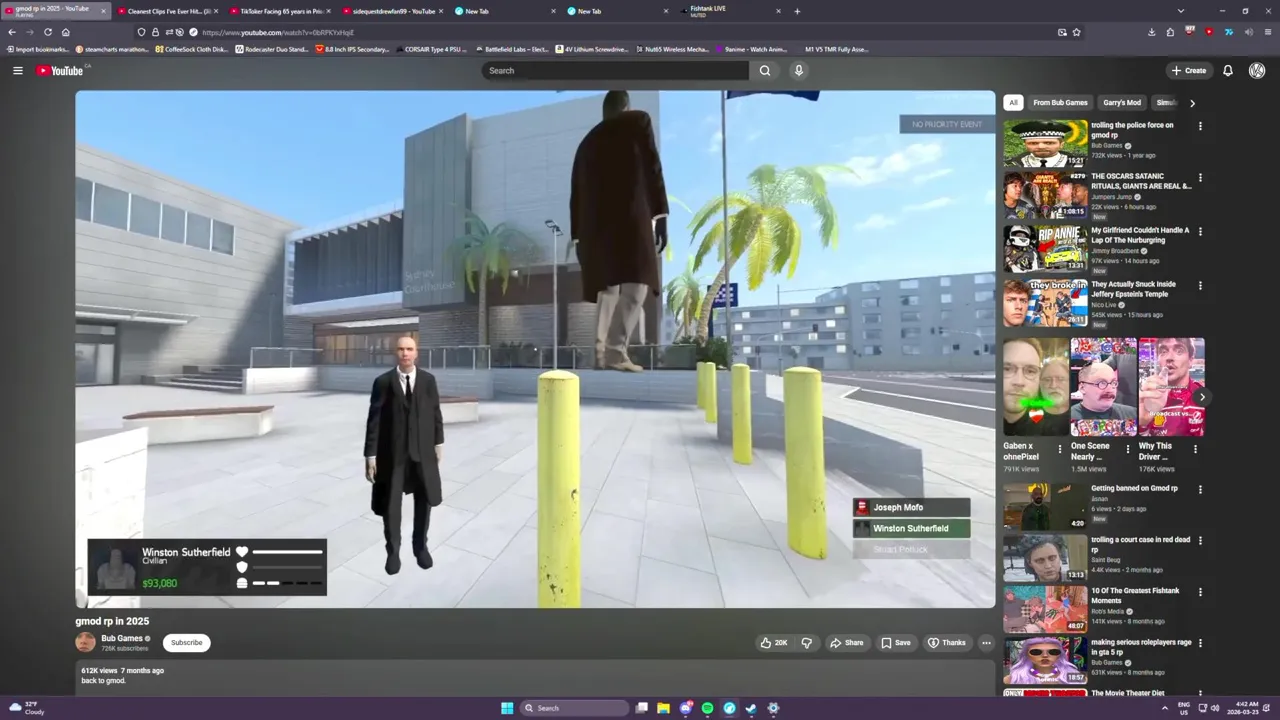Open the Battlefield Labs bookmark

click(x=512, y=49)
